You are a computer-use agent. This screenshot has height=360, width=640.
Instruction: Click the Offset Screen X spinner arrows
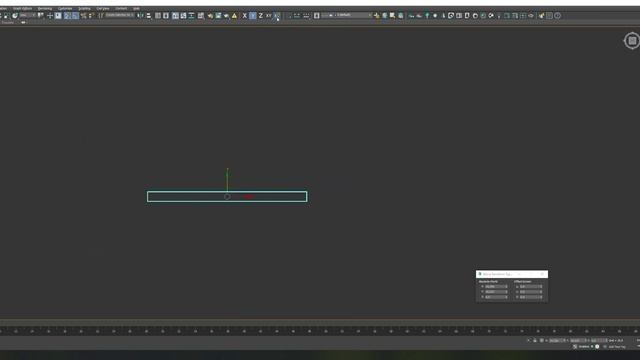tap(541, 287)
